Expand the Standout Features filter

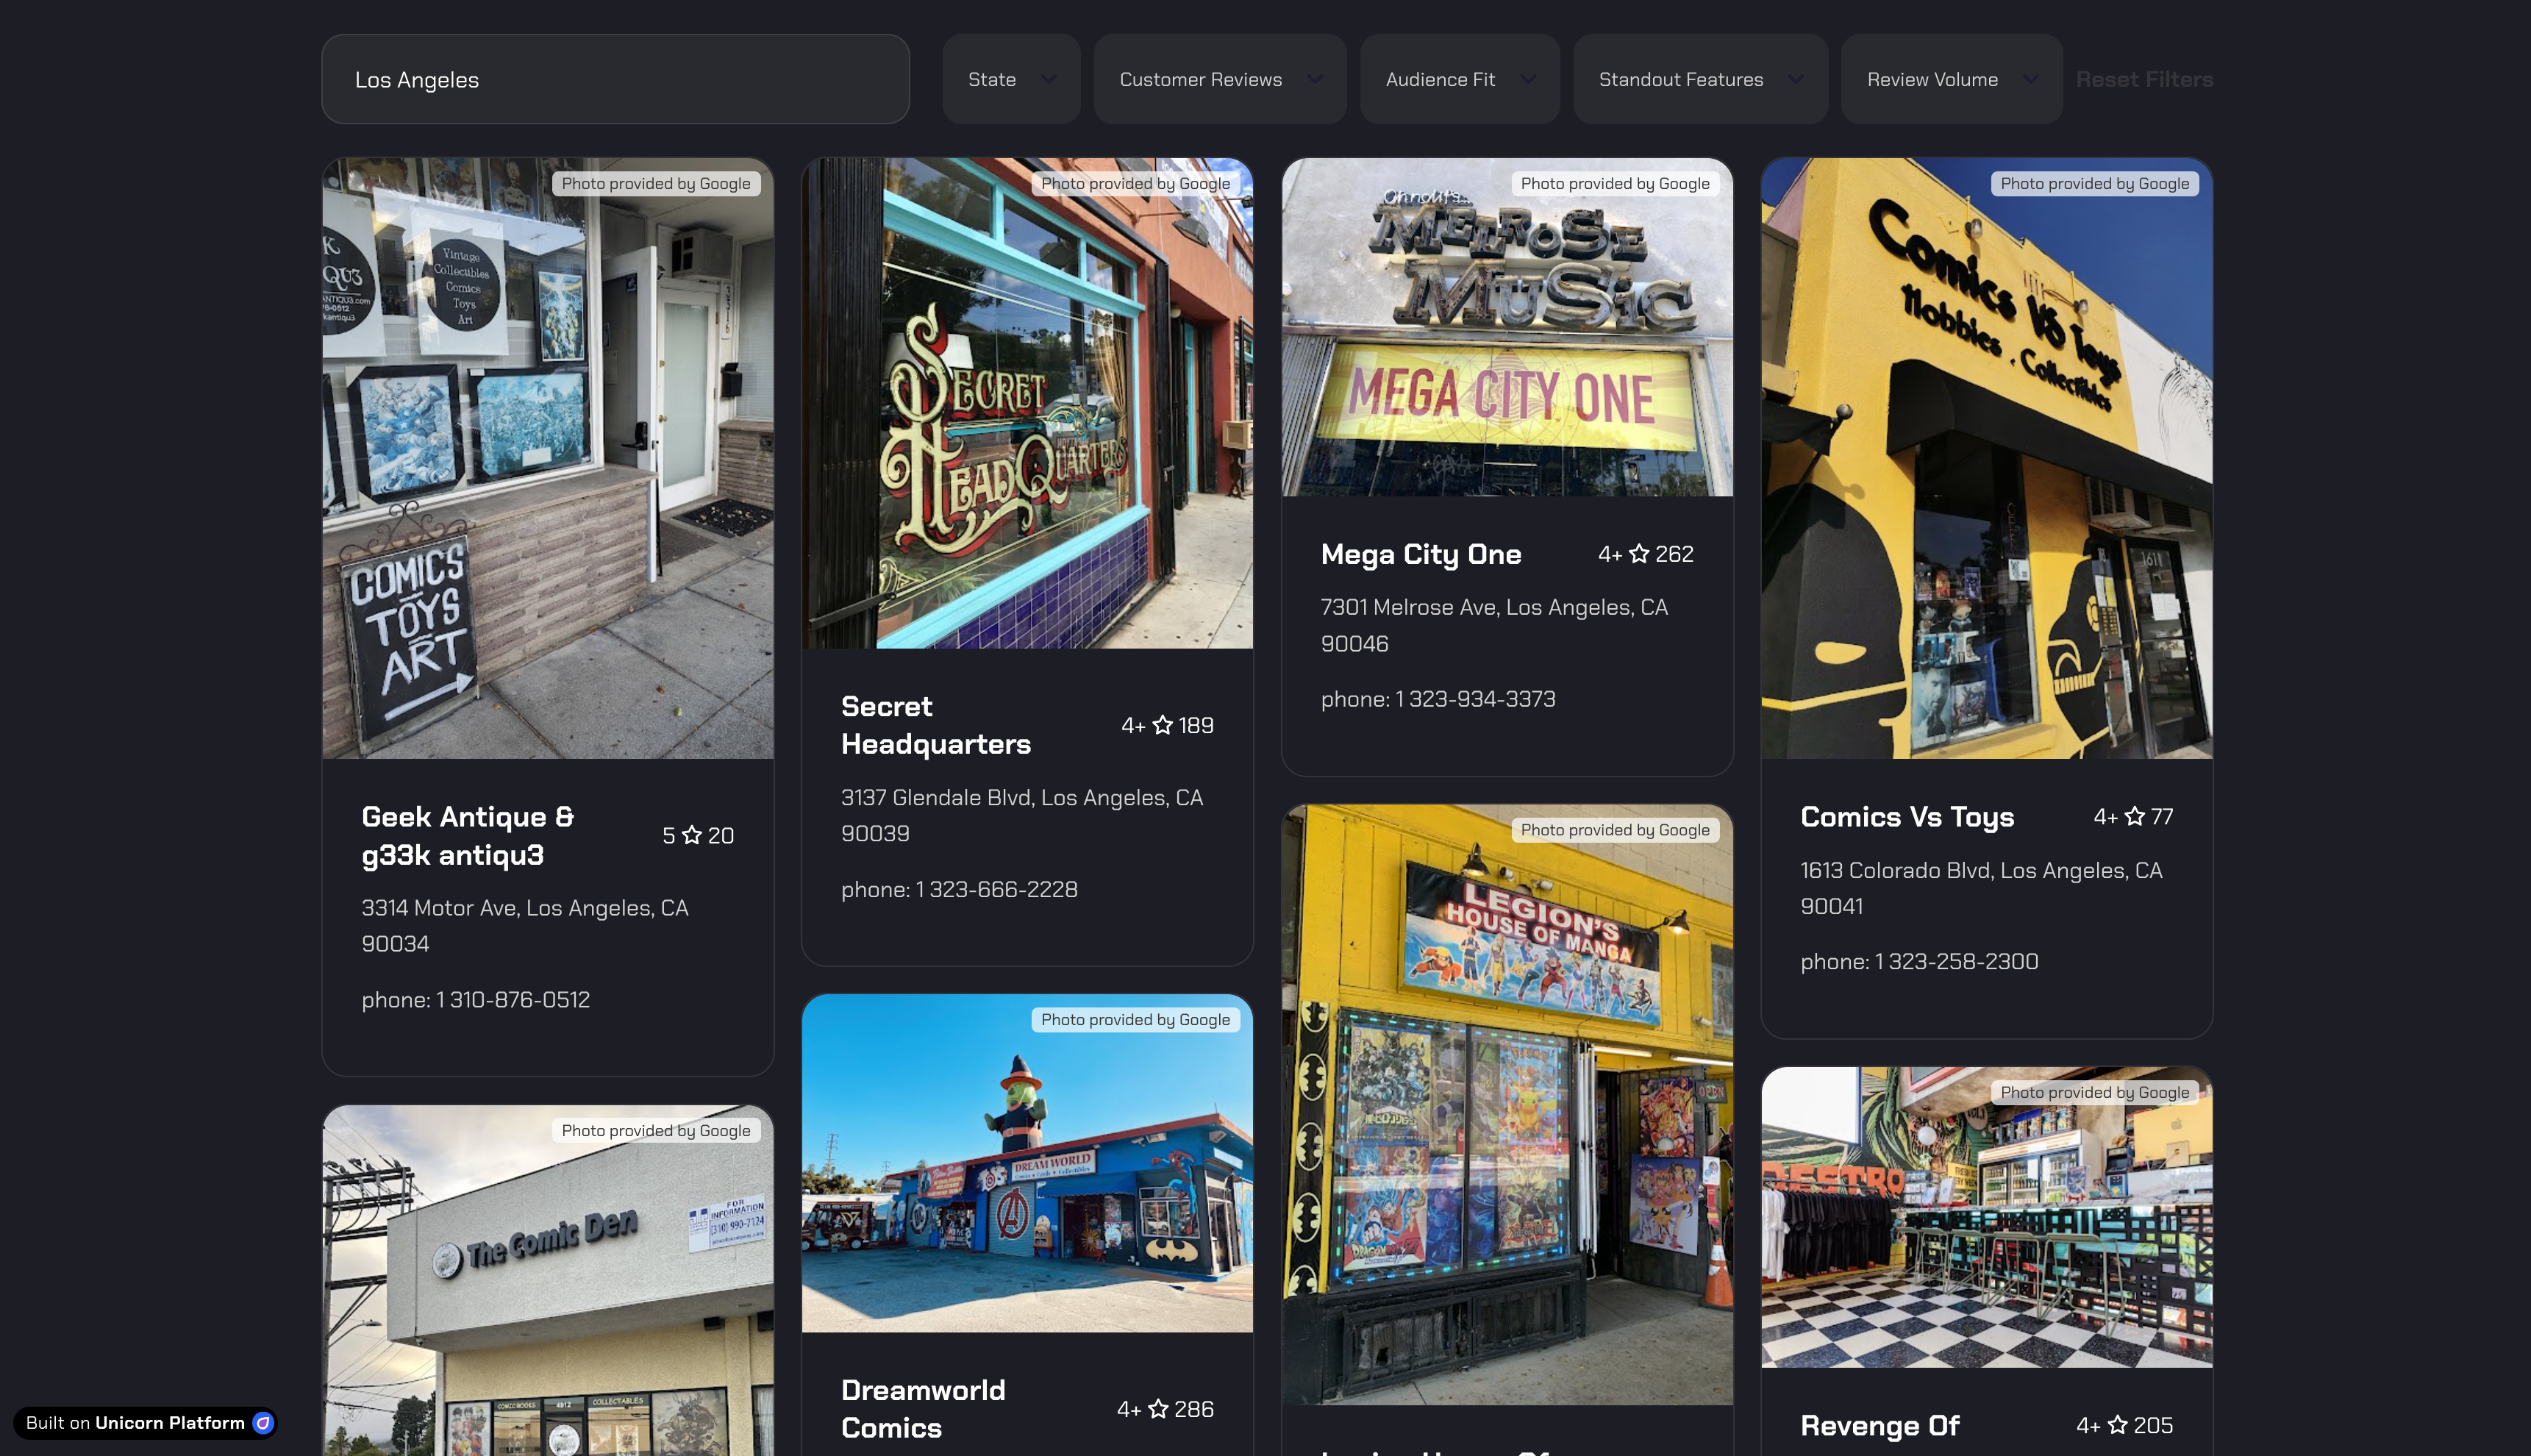[1700, 79]
